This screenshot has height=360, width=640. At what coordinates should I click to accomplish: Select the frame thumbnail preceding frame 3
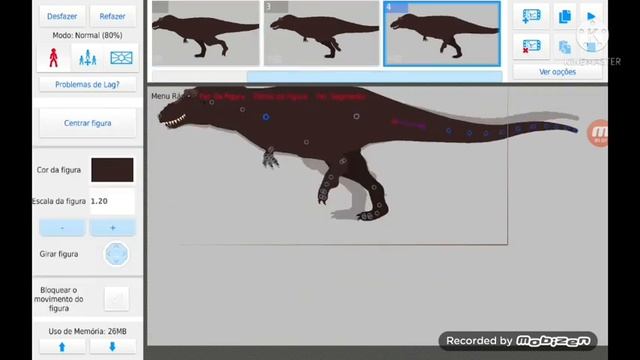(x=205, y=33)
